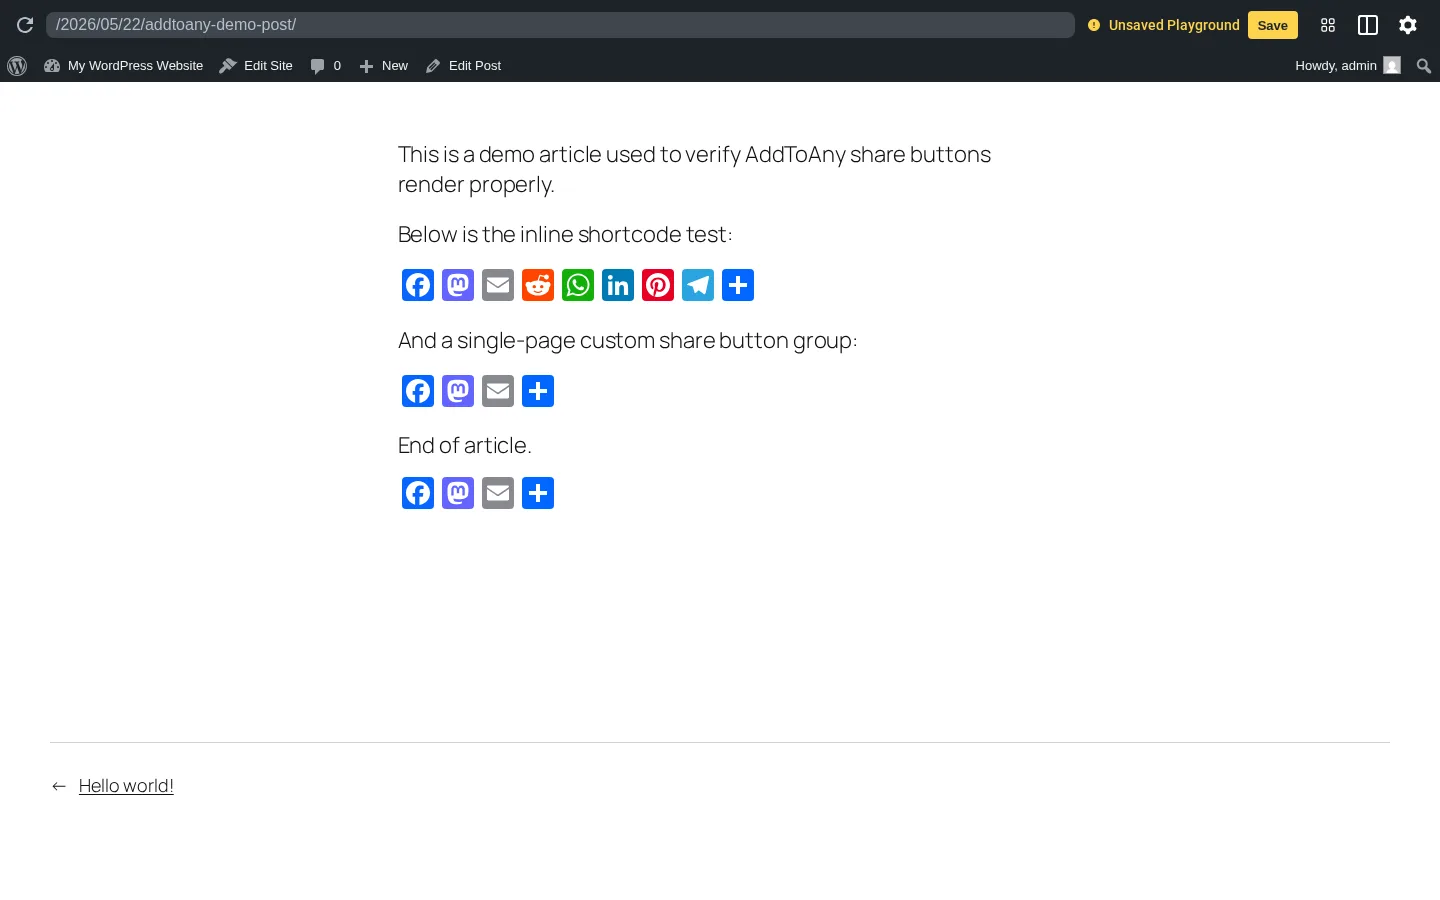The height and width of the screenshot is (900, 1440).
Task: Click the admin avatar icon
Action: tap(1392, 66)
